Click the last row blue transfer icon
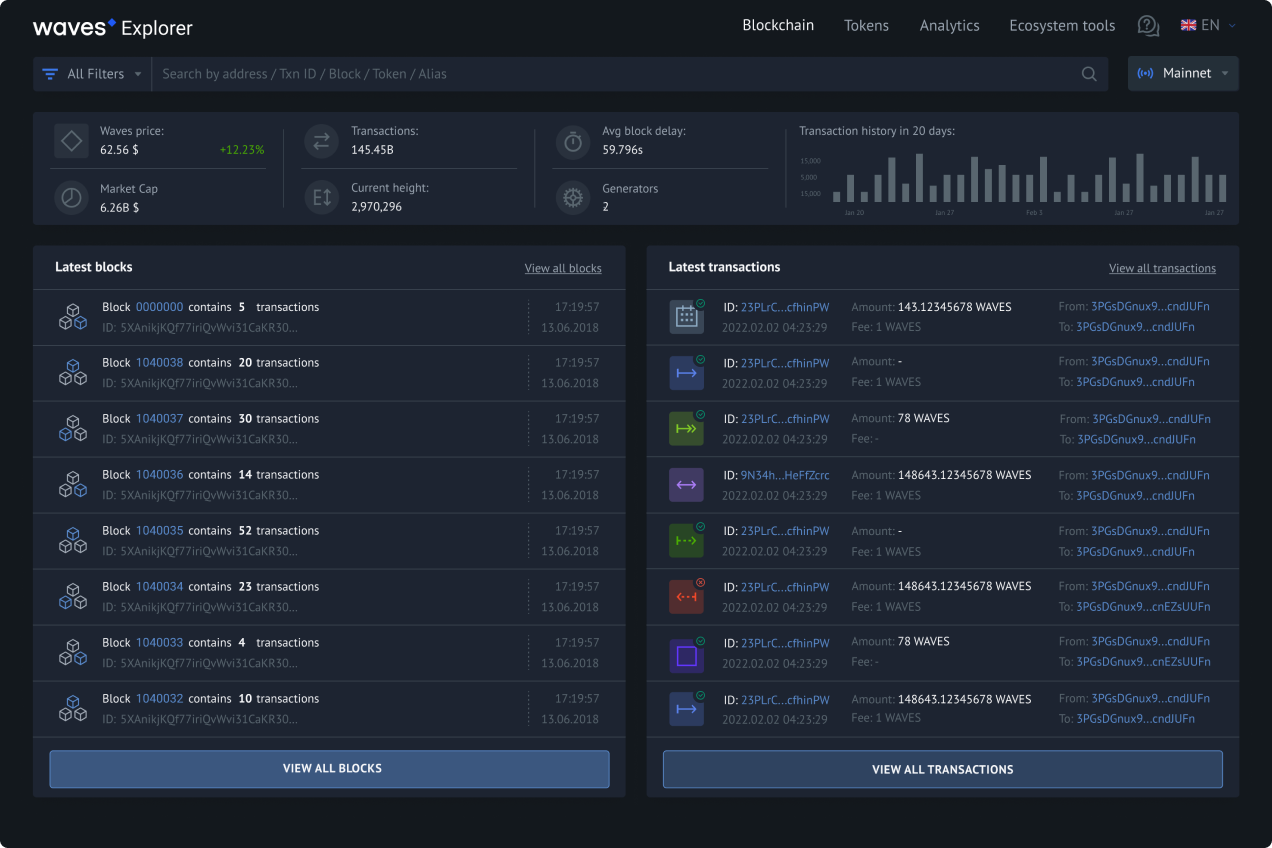The width and height of the screenshot is (1272, 848). pyautogui.click(x=687, y=709)
